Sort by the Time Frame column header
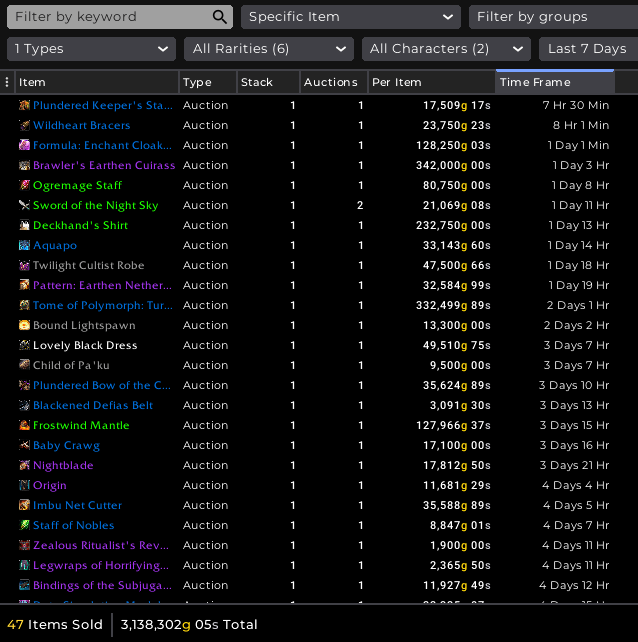Image resolution: width=638 pixels, height=642 pixels. pos(555,82)
